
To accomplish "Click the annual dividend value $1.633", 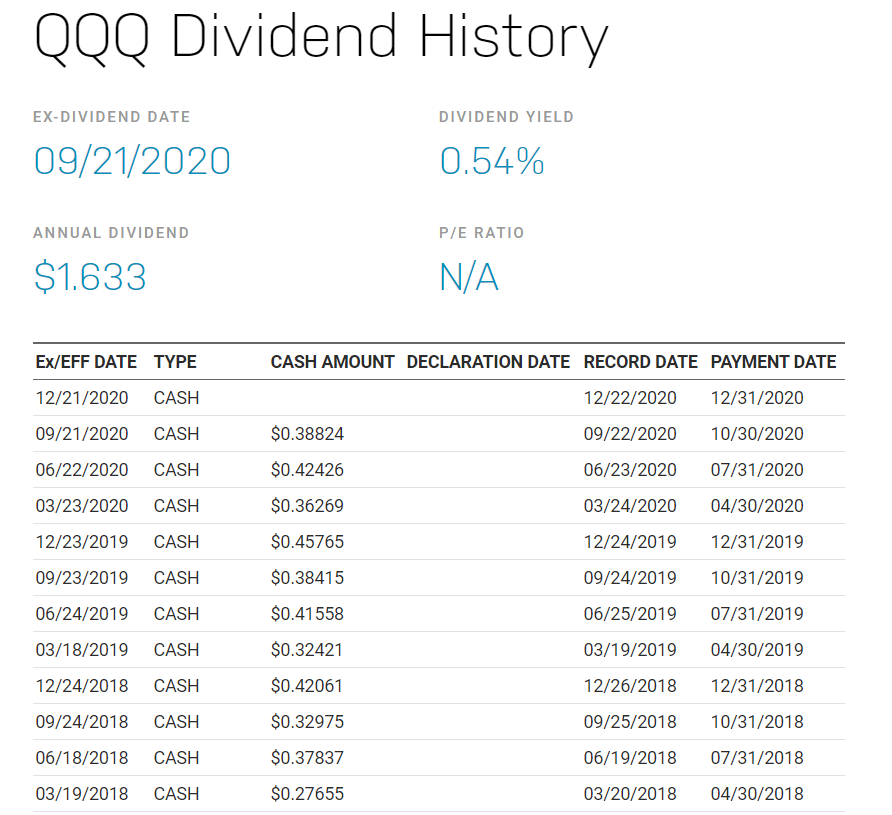I will pyautogui.click(x=90, y=277).
